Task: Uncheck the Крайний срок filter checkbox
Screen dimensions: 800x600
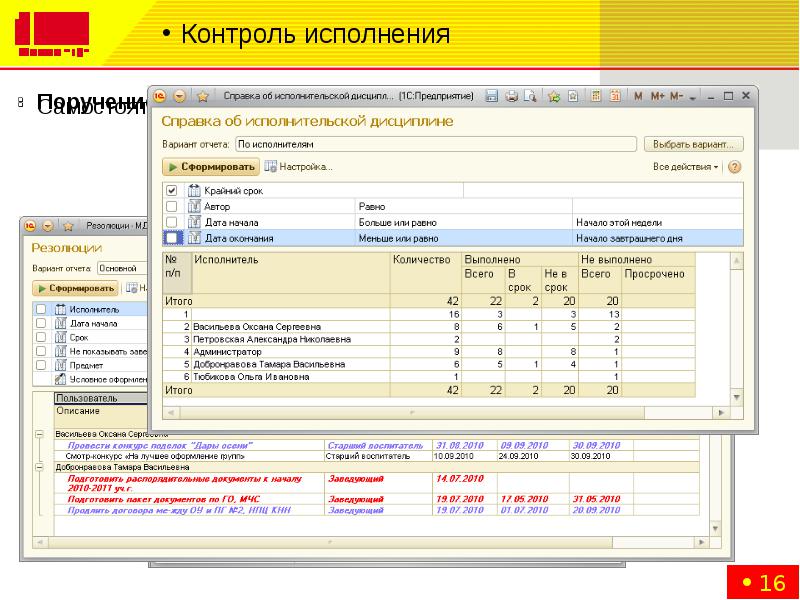Action: coord(171,190)
